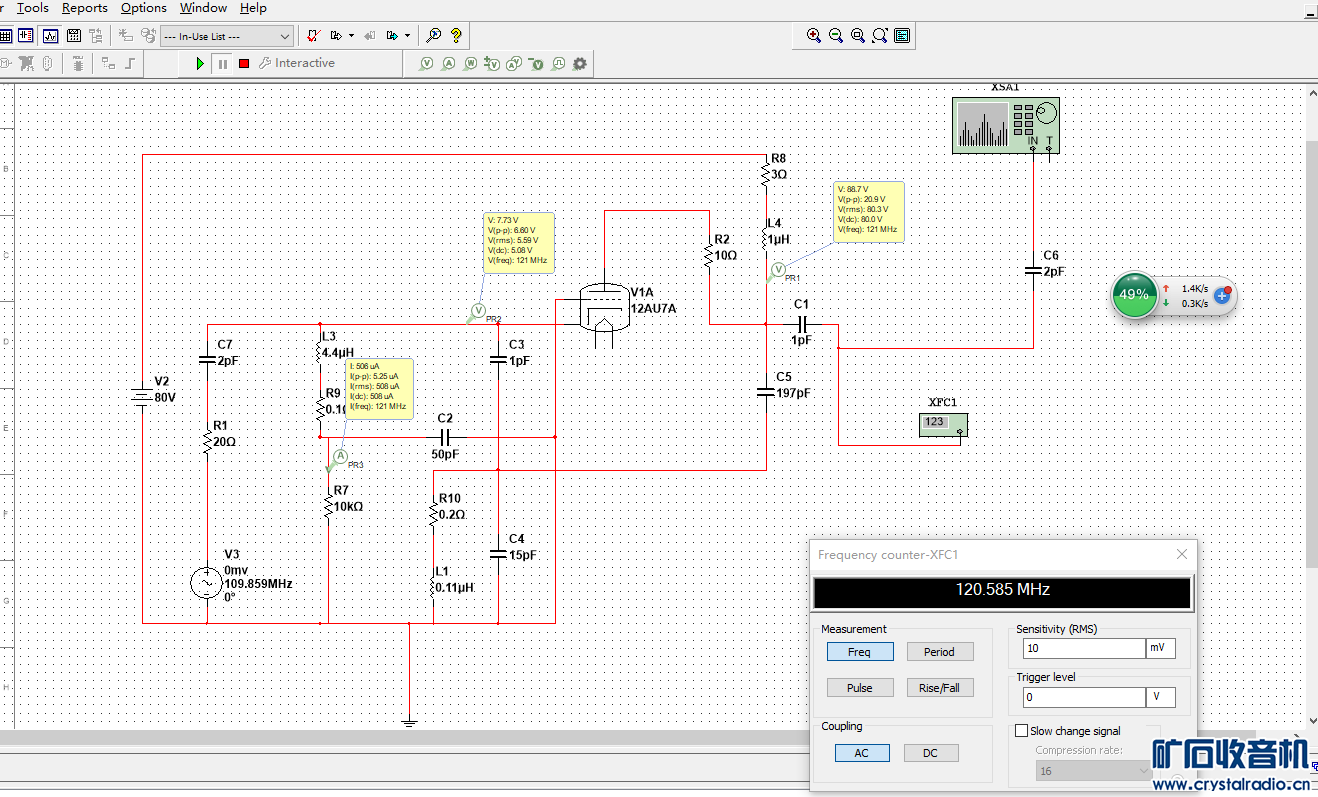Click the yellow Help question mark icon
This screenshot has width=1318, height=797.
pos(456,35)
